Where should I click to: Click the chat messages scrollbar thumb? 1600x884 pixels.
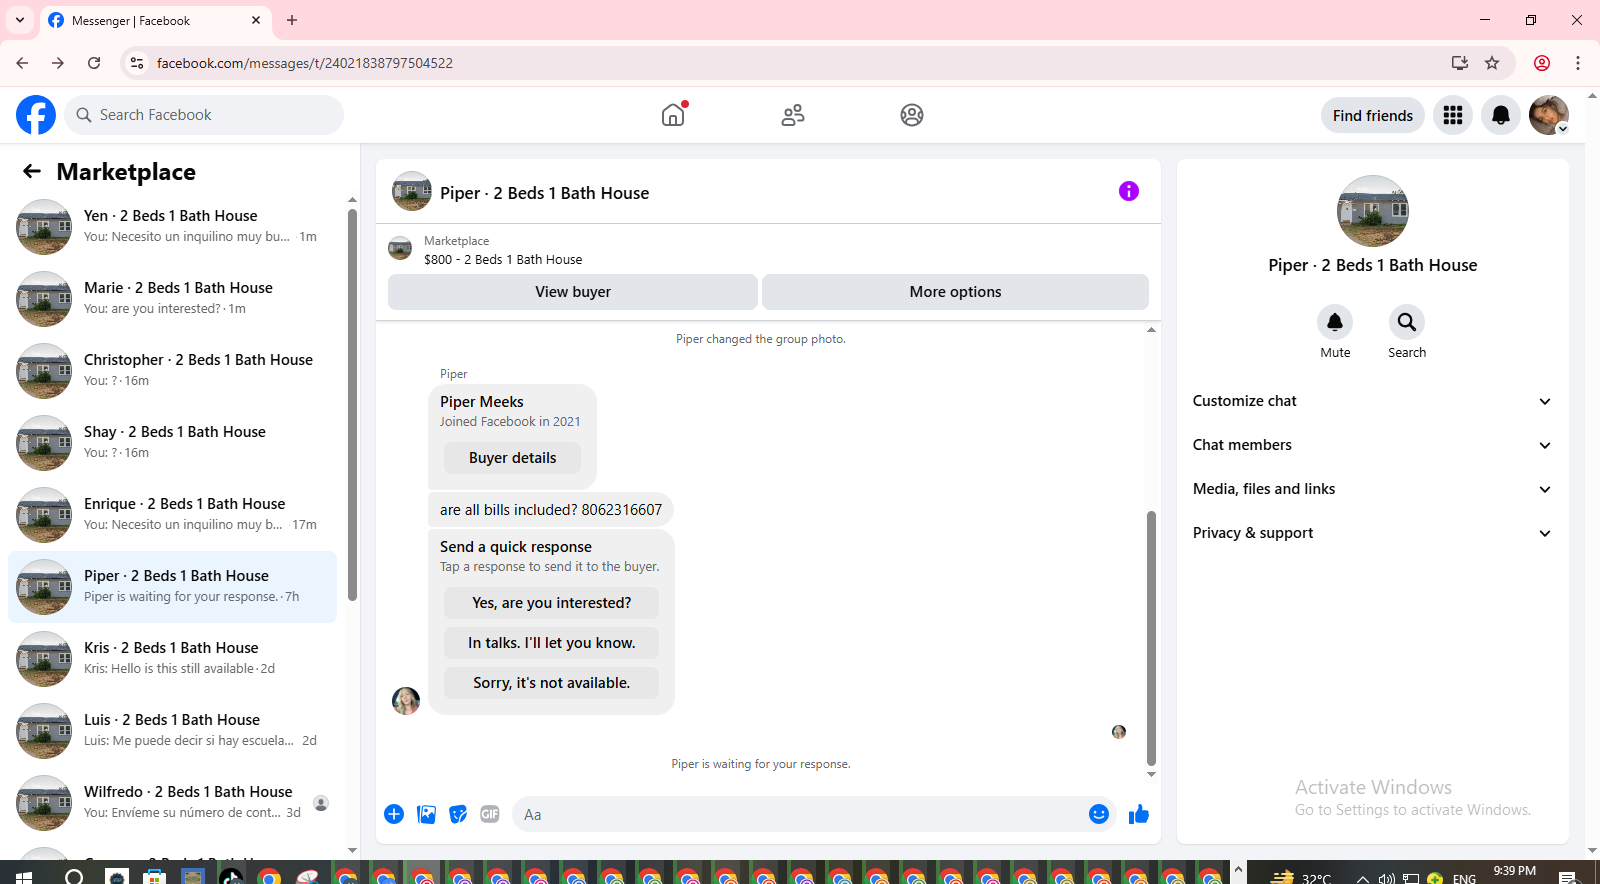click(x=1151, y=638)
